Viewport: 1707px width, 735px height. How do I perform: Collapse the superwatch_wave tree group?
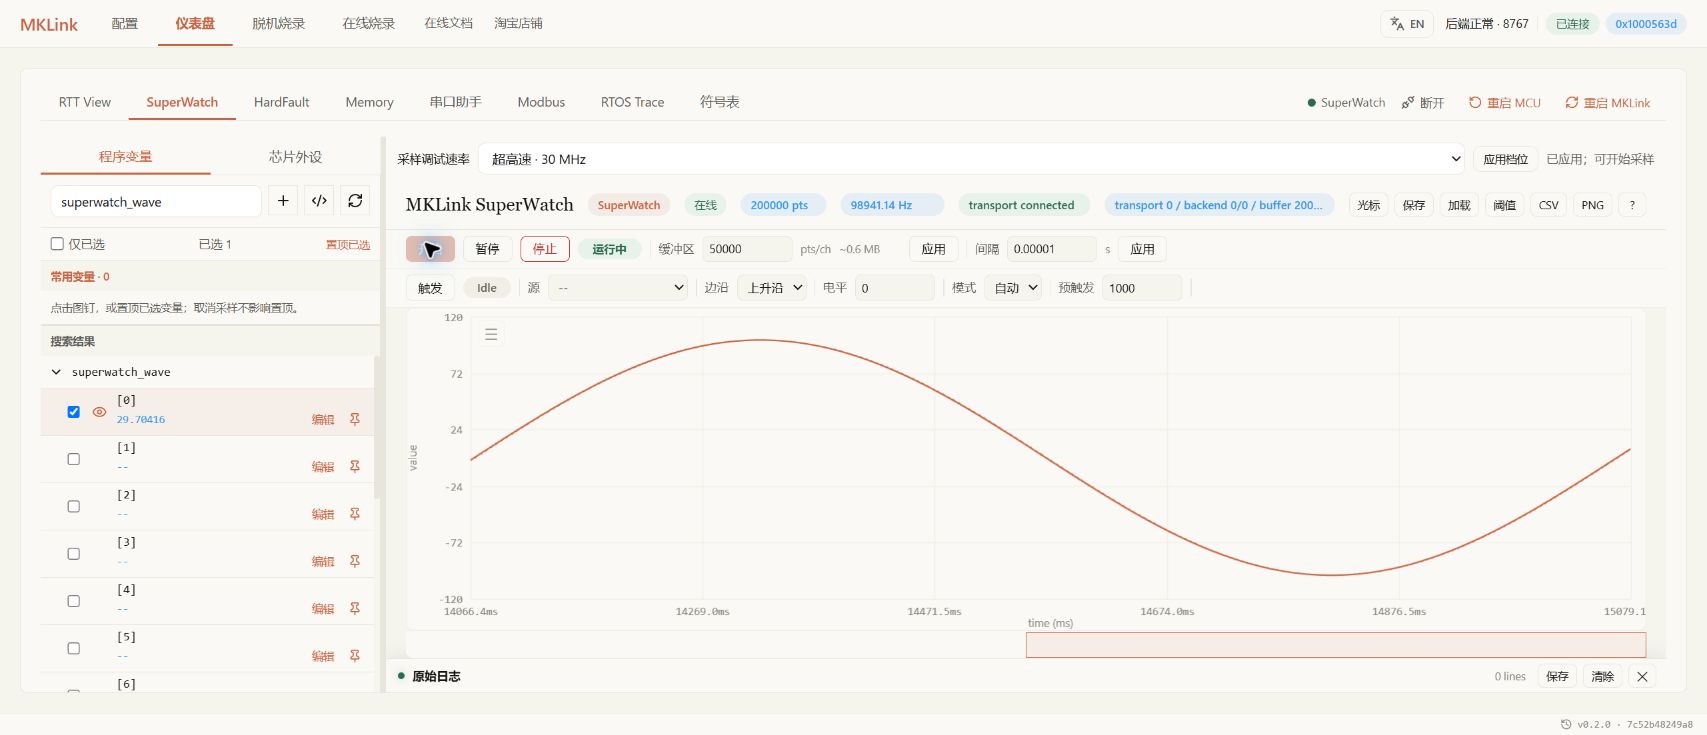tap(56, 372)
